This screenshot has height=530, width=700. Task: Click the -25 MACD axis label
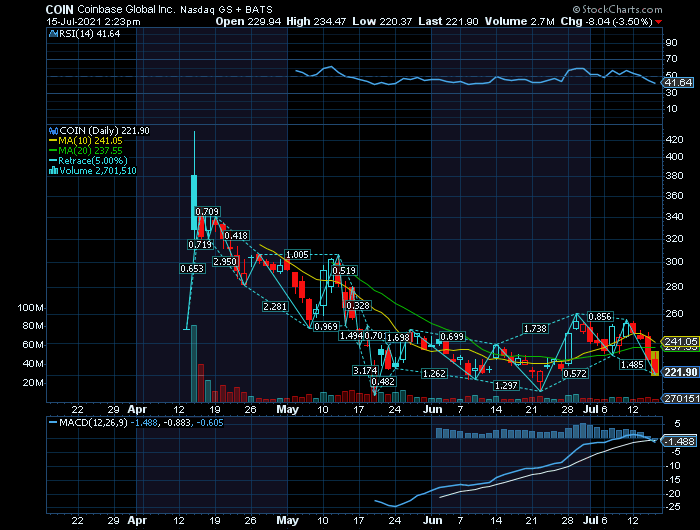coord(674,507)
